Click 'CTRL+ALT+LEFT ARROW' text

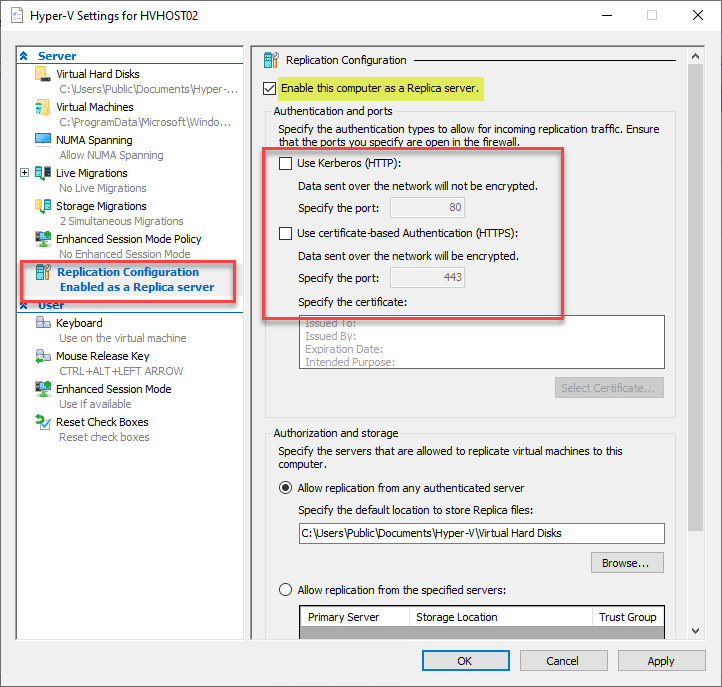pos(121,371)
